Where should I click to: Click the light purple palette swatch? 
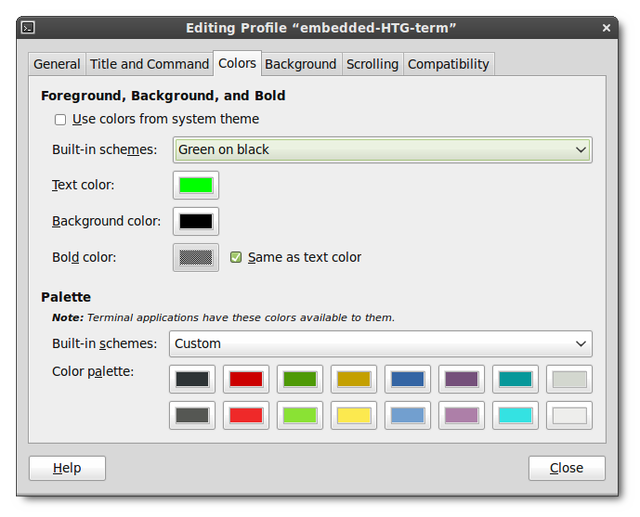462,415
